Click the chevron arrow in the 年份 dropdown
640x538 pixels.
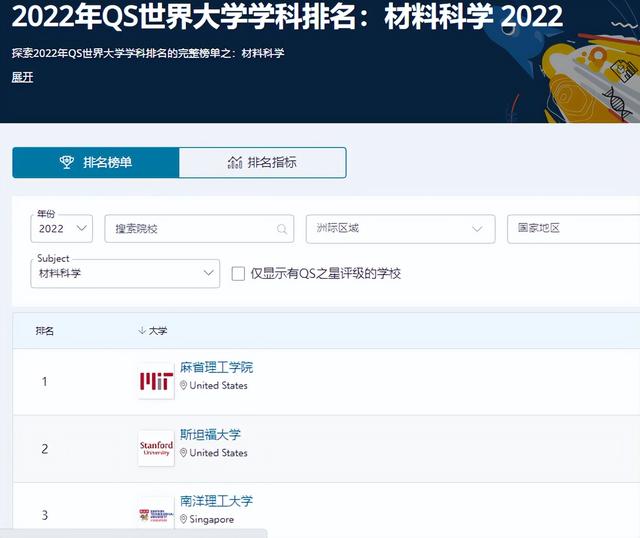point(82,228)
